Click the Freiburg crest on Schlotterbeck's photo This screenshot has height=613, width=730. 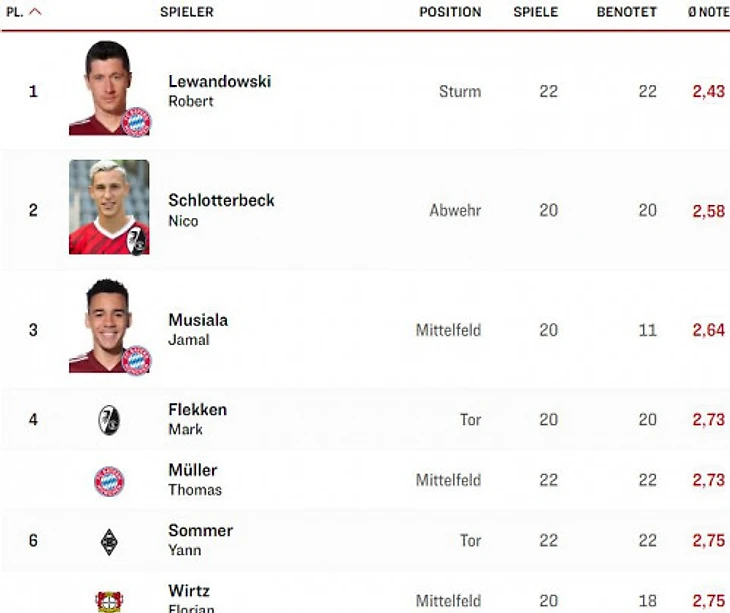pyautogui.click(x=137, y=240)
